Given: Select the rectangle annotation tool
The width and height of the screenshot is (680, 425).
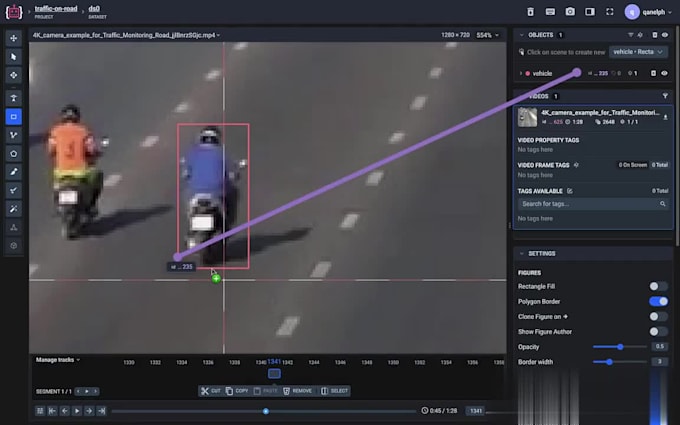Looking at the screenshot, I should (14, 116).
